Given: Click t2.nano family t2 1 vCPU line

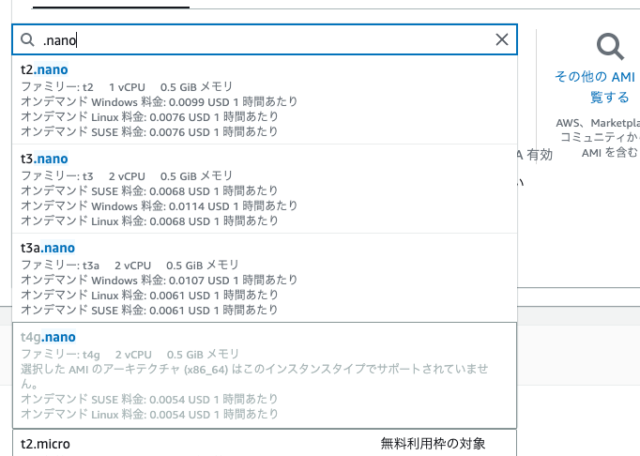Looking at the screenshot, I should tap(127, 87).
